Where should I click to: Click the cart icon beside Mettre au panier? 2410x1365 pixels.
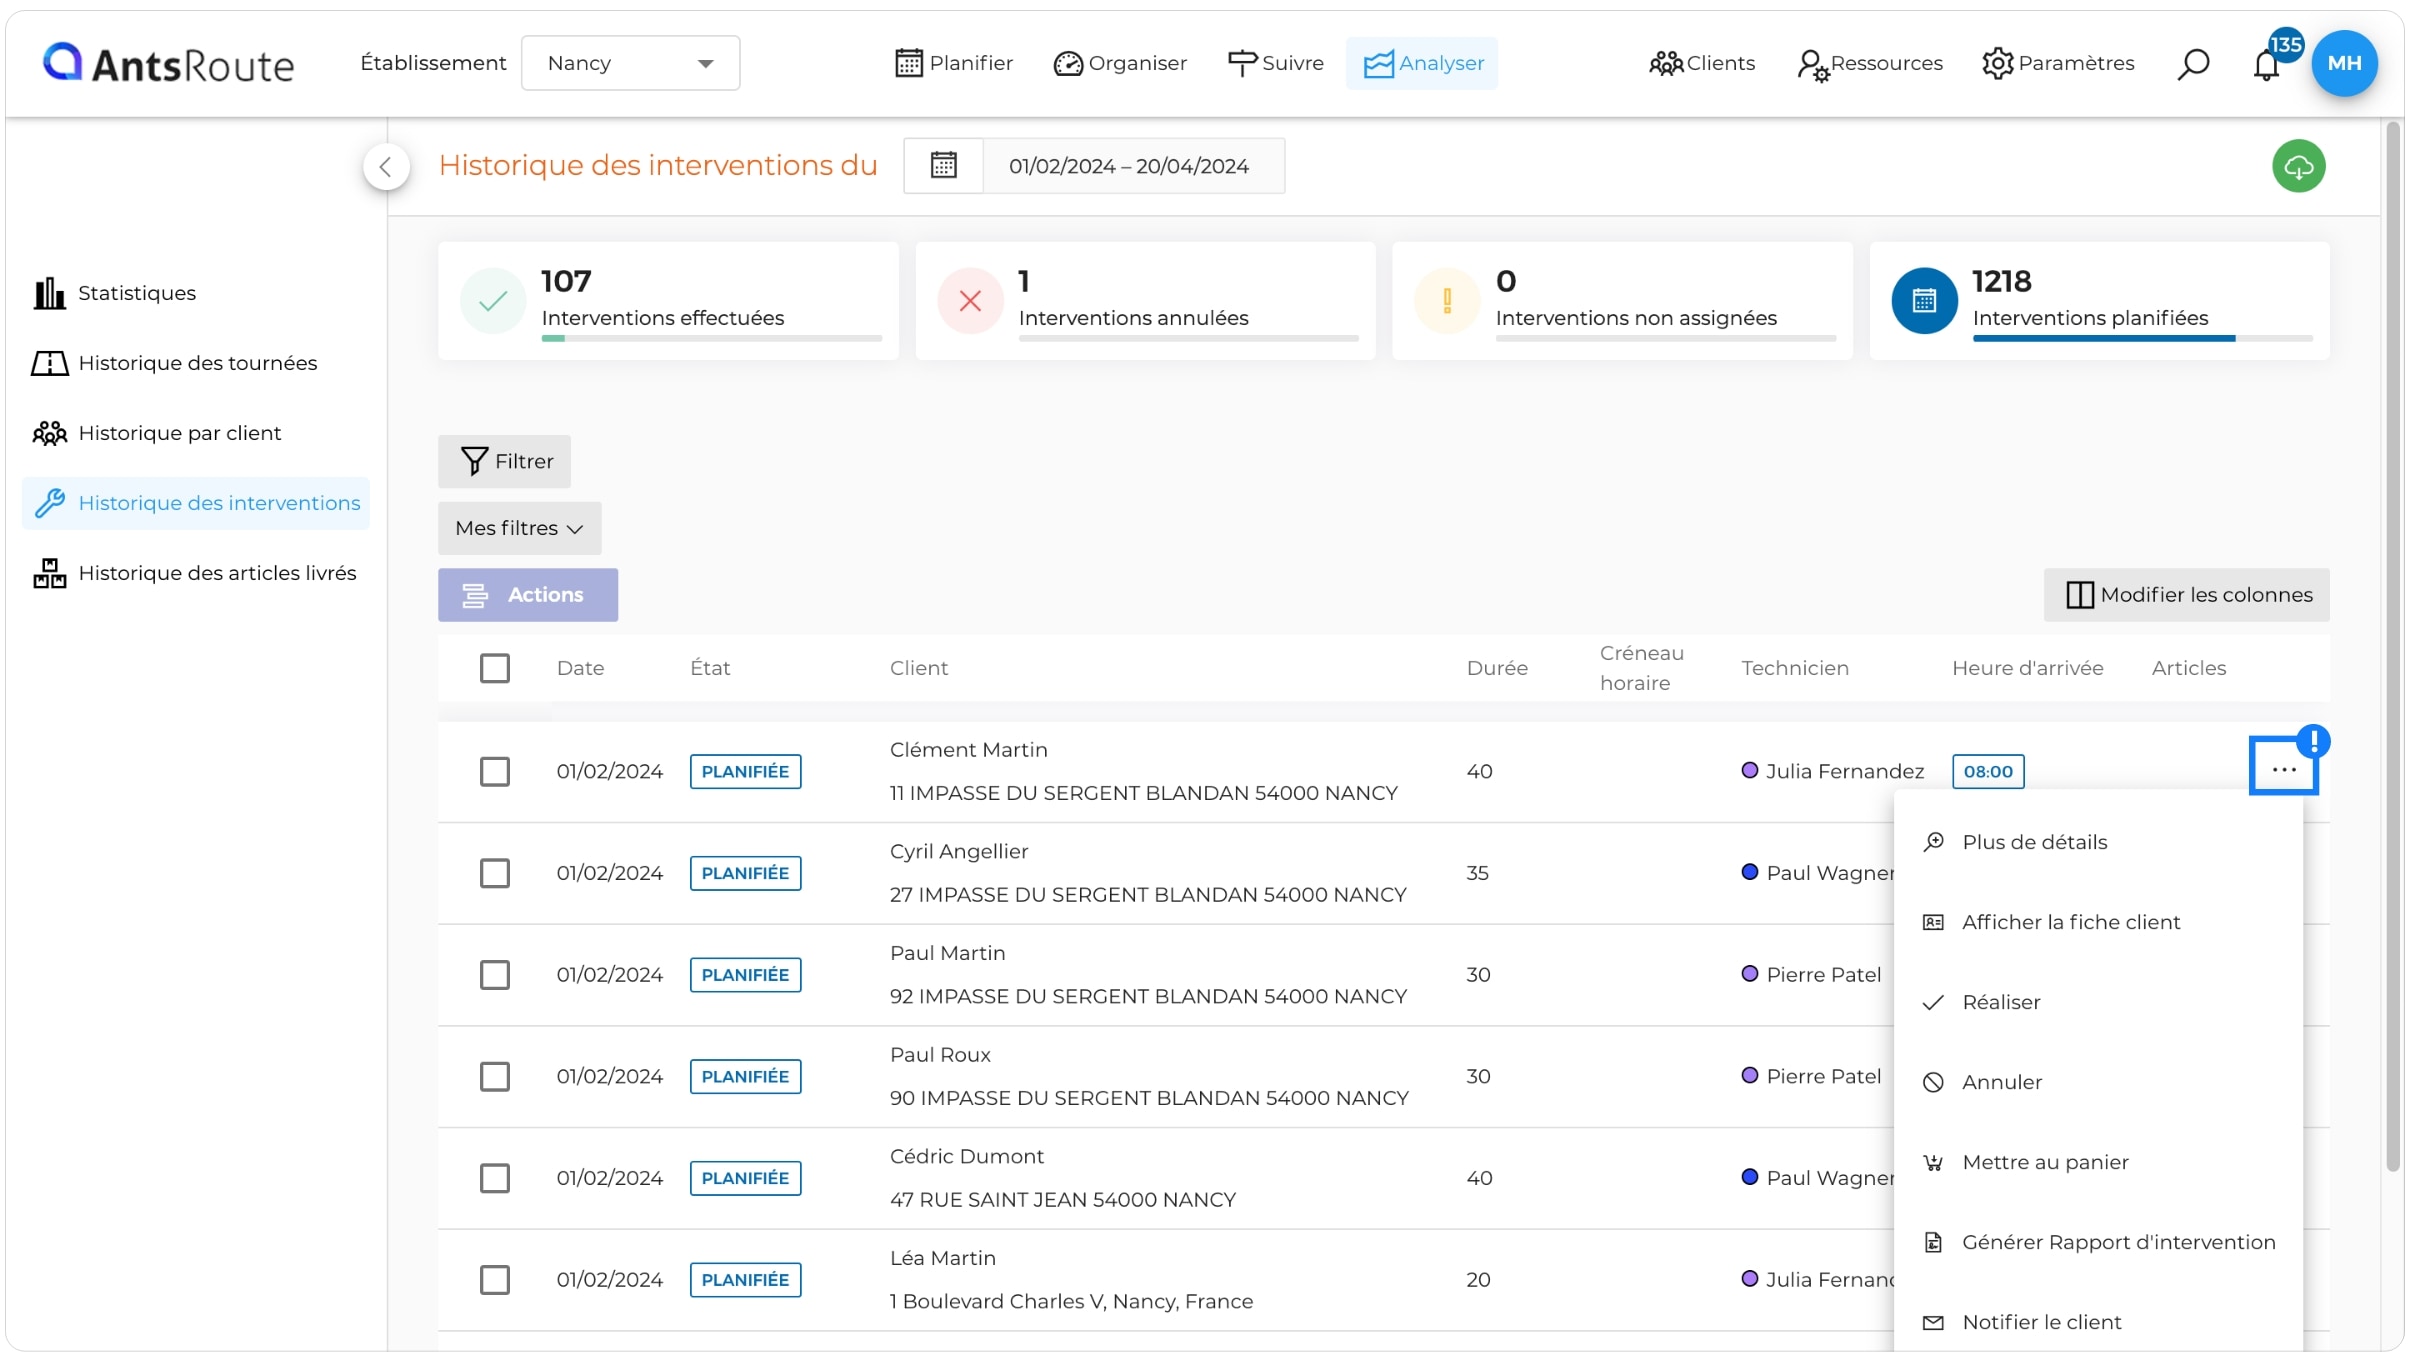(1933, 1162)
